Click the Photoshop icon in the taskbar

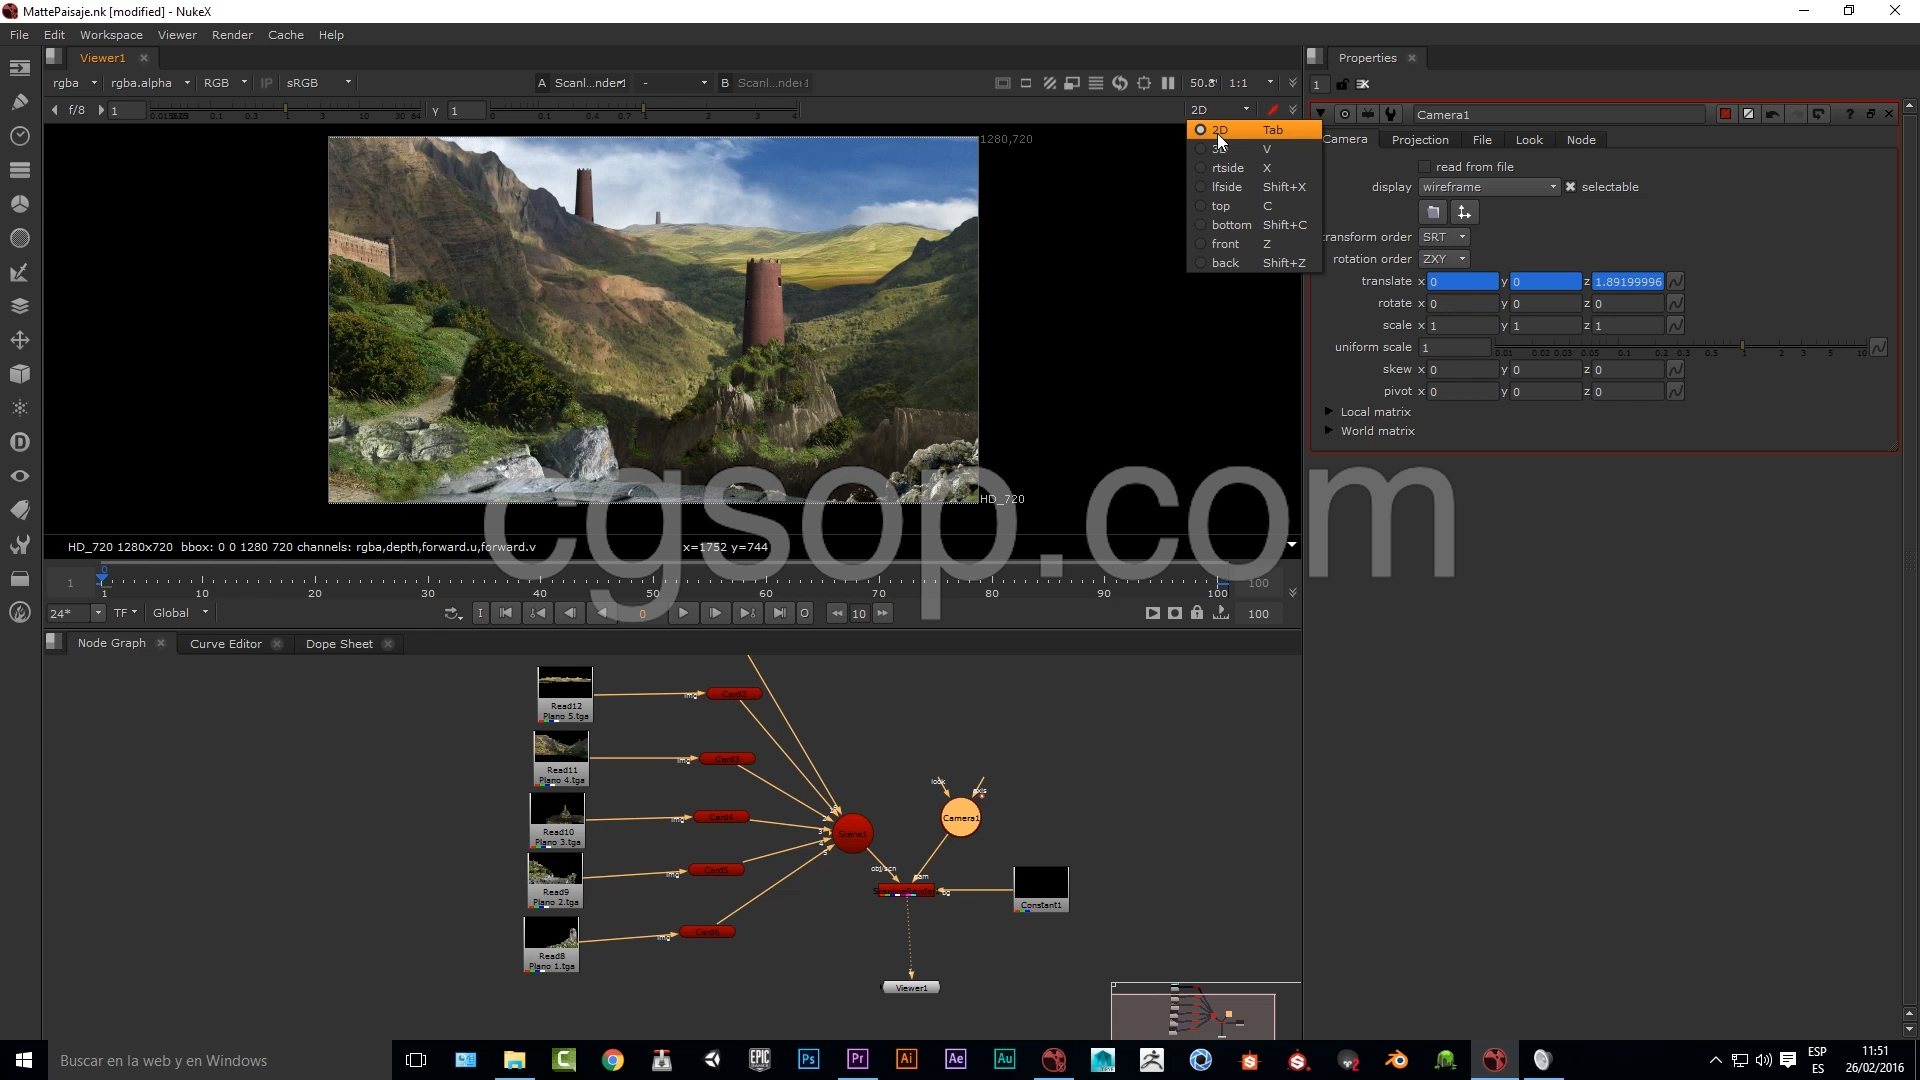click(x=808, y=1060)
